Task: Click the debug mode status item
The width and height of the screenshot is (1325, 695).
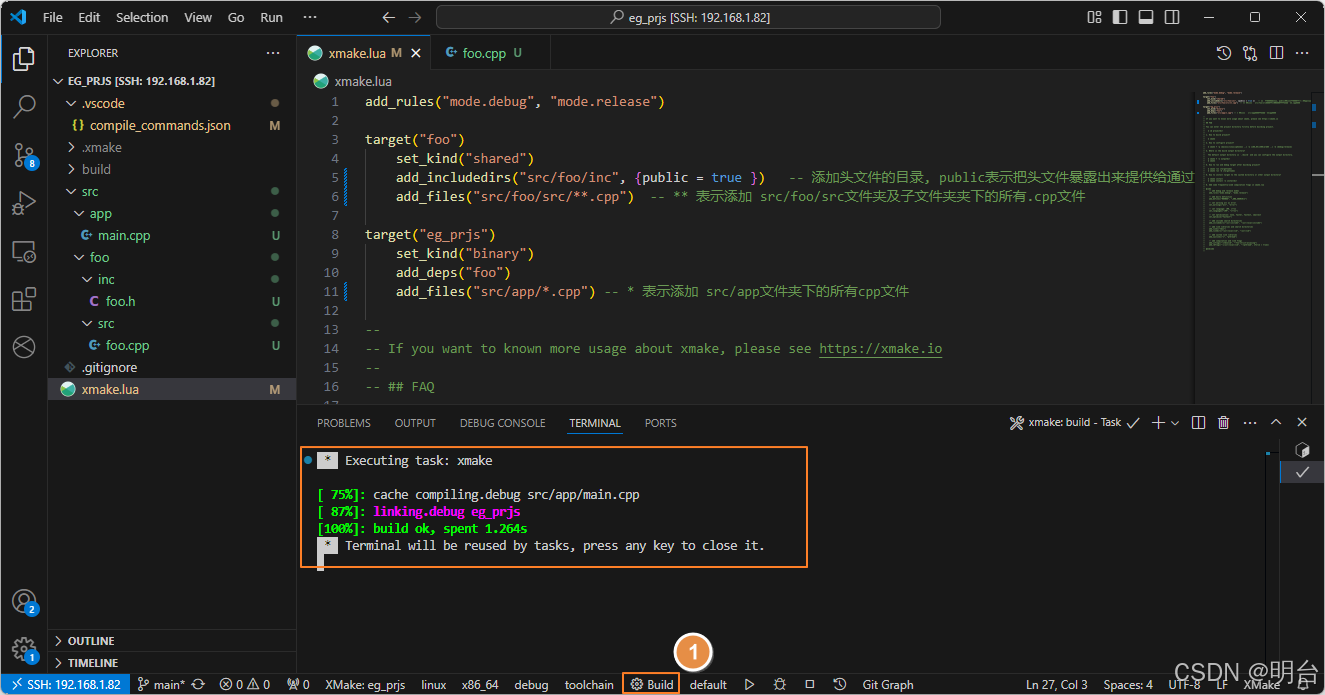Action: click(x=531, y=684)
